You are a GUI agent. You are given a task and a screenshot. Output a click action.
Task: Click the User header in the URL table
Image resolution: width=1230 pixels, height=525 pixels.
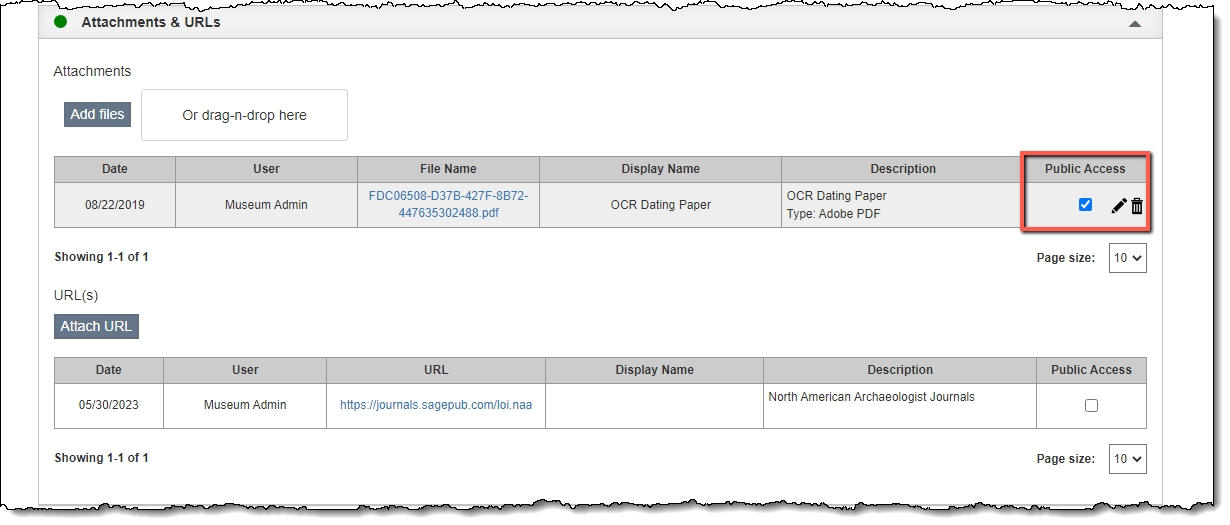[x=245, y=370]
